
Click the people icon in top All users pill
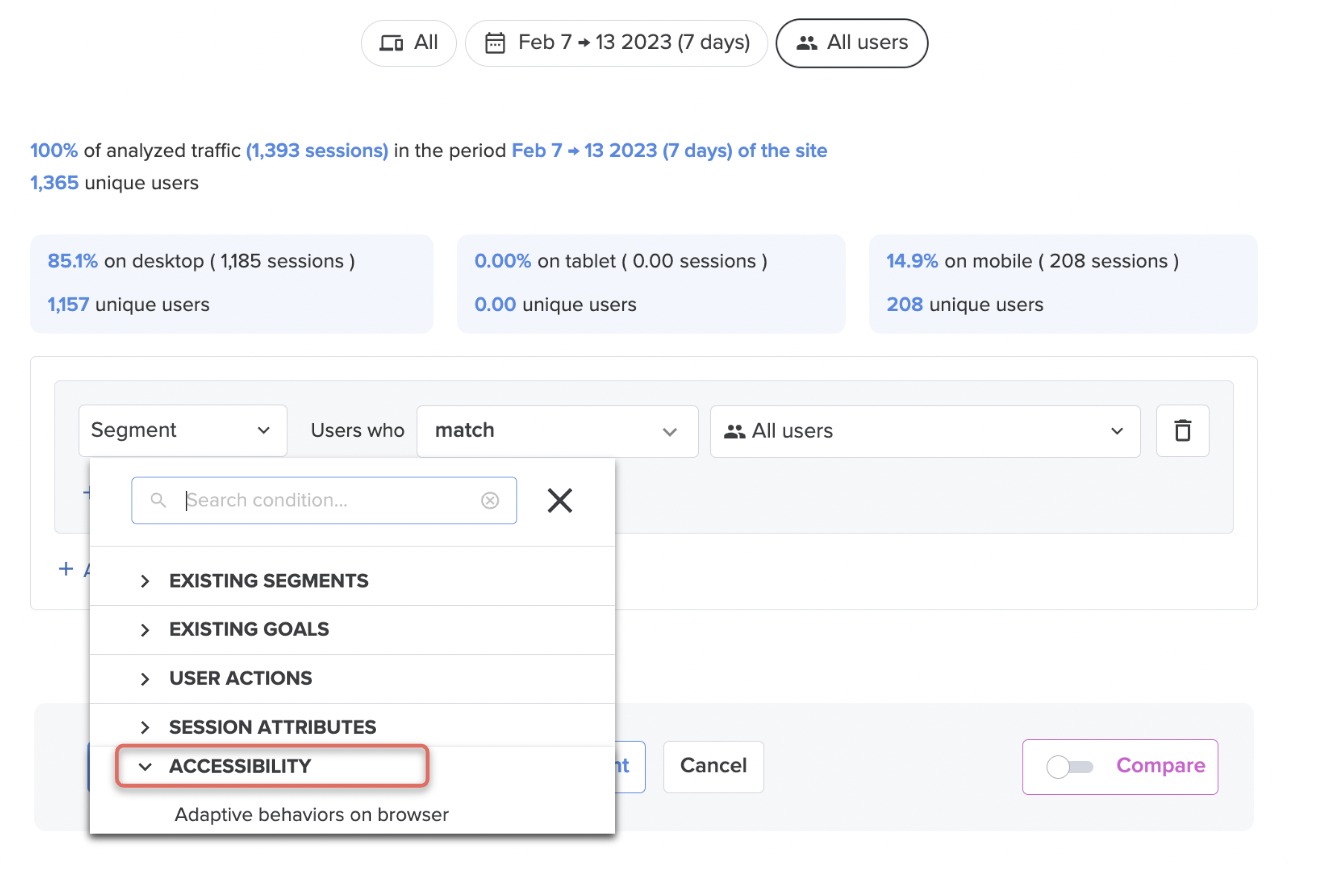click(806, 43)
